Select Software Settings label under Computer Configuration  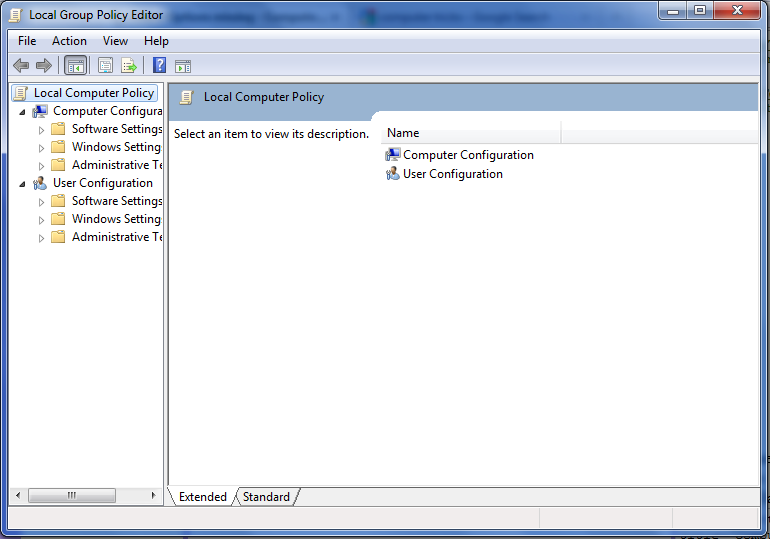tap(117, 129)
